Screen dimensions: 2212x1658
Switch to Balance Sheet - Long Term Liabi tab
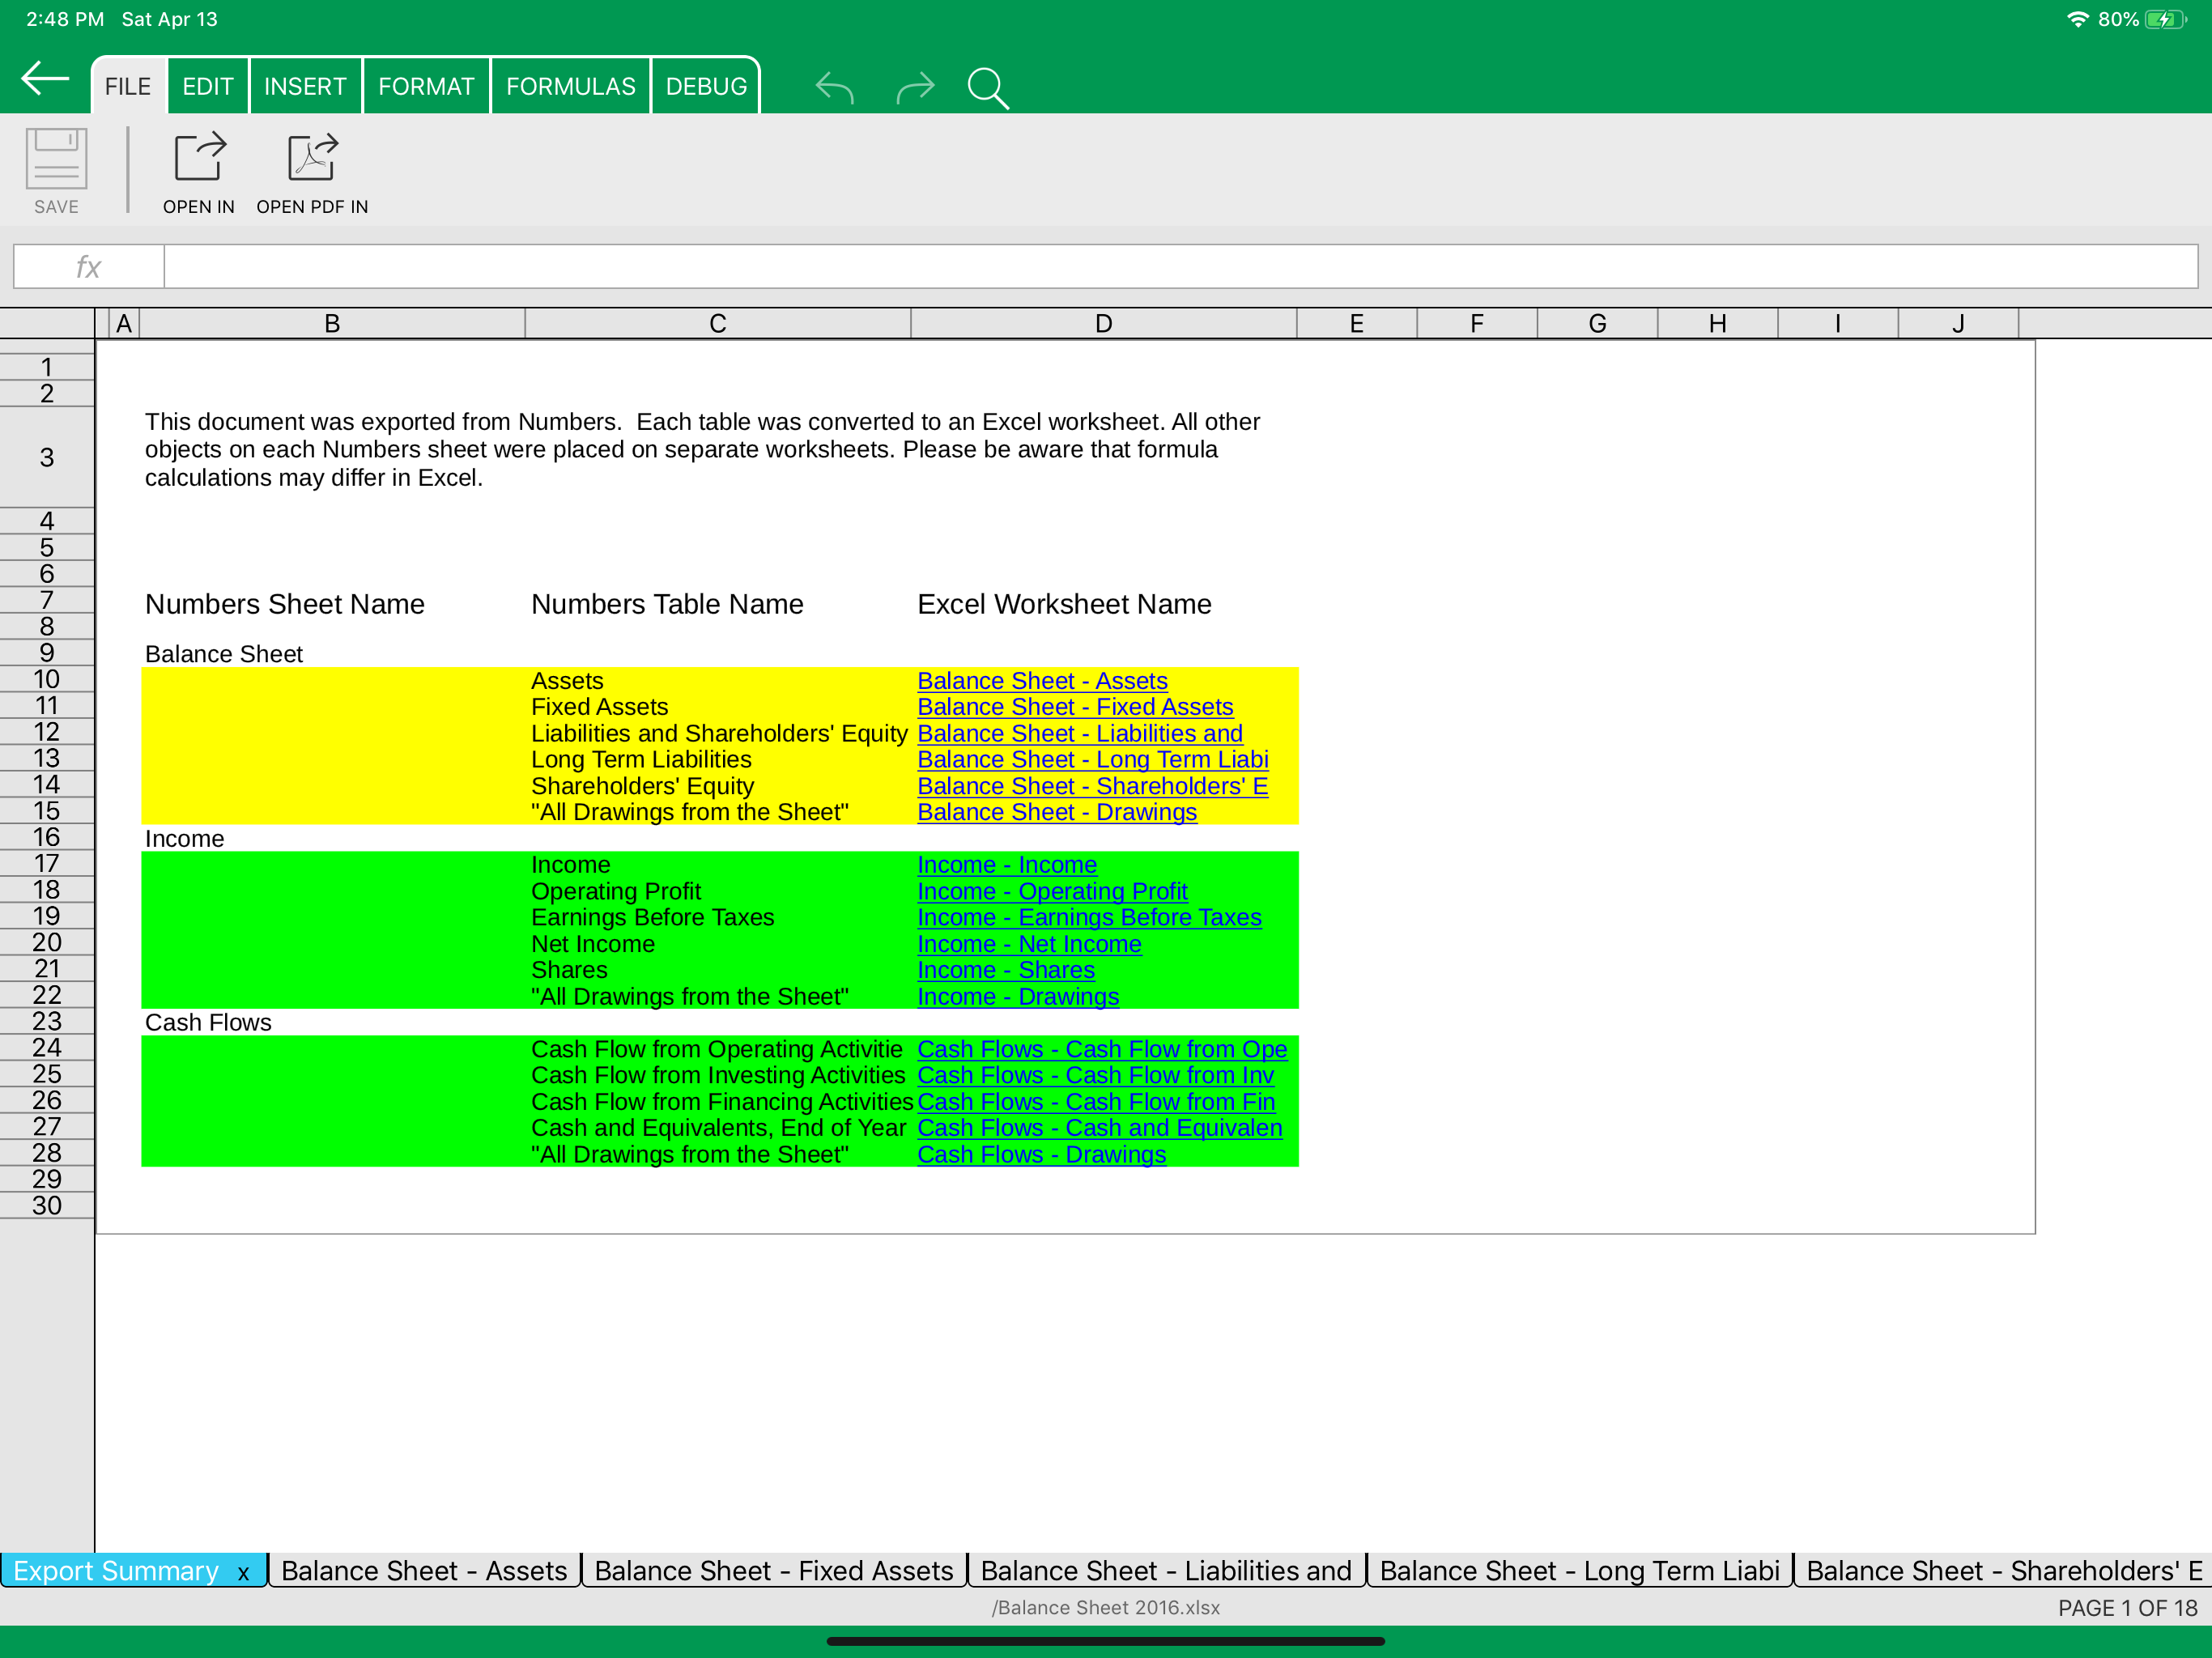[x=1580, y=1571]
